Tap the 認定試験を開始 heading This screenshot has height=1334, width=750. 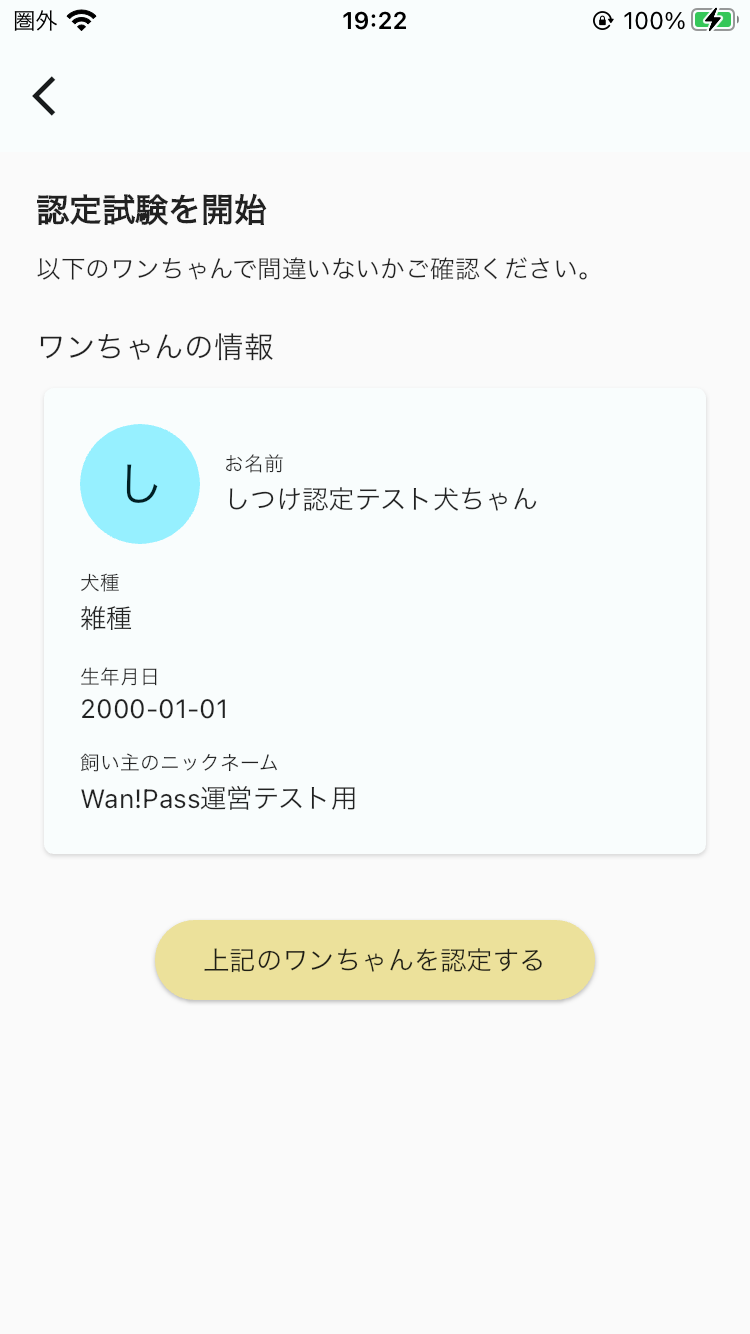click(x=152, y=211)
